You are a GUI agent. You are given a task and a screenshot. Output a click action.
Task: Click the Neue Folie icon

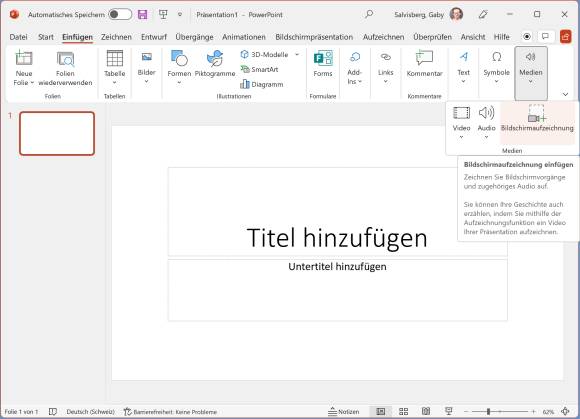pos(24,58)
